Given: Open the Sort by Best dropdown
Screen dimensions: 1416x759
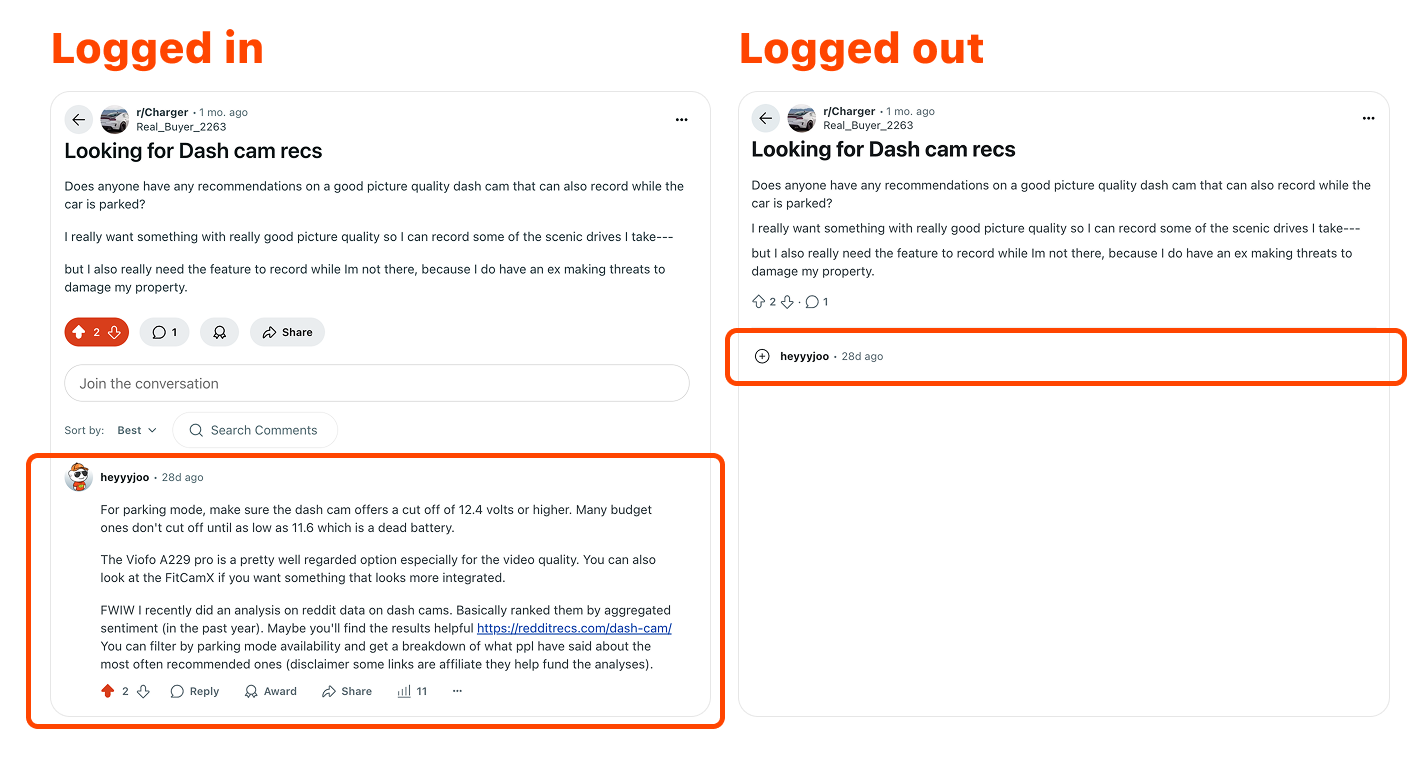Looking at the screenshot, I should click(x=136, y=430).
